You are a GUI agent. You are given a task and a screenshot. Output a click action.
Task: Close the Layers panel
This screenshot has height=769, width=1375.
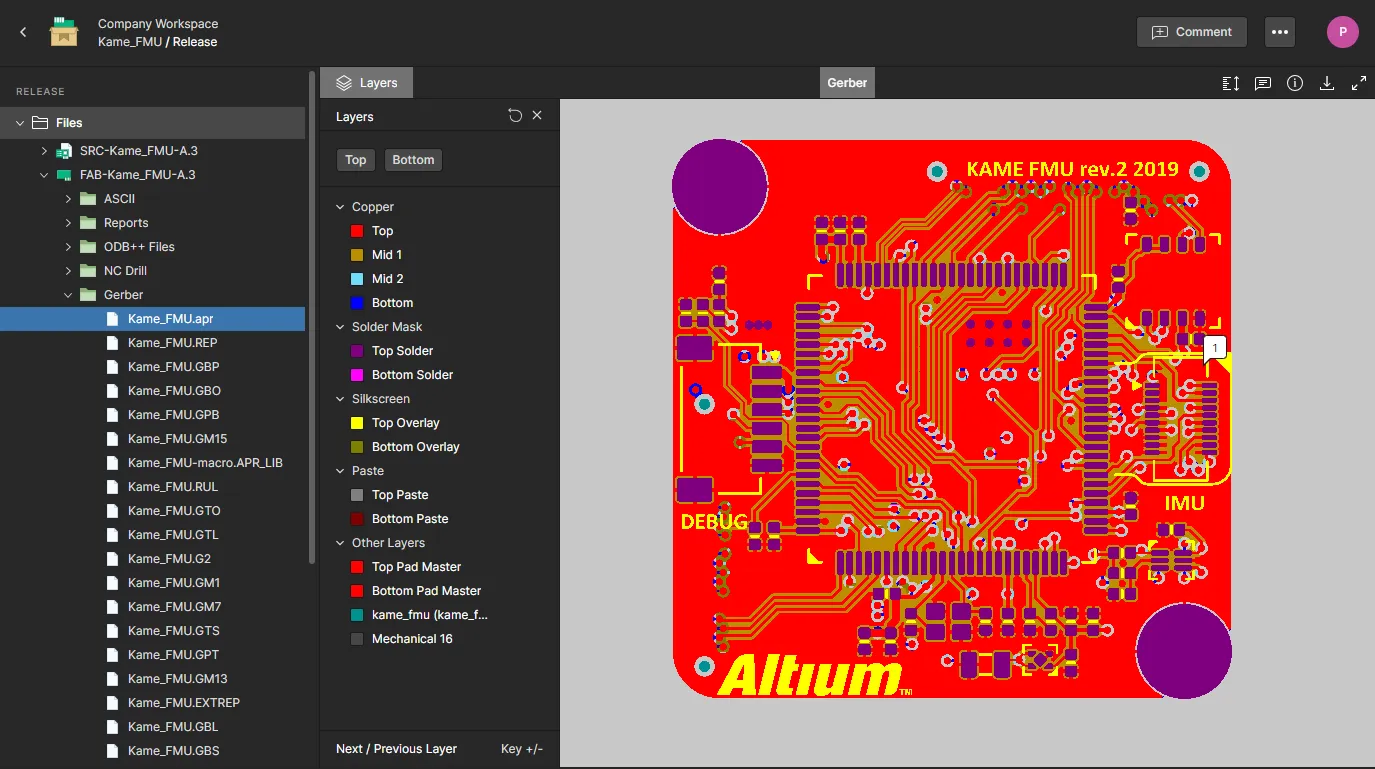click(537, 116)
